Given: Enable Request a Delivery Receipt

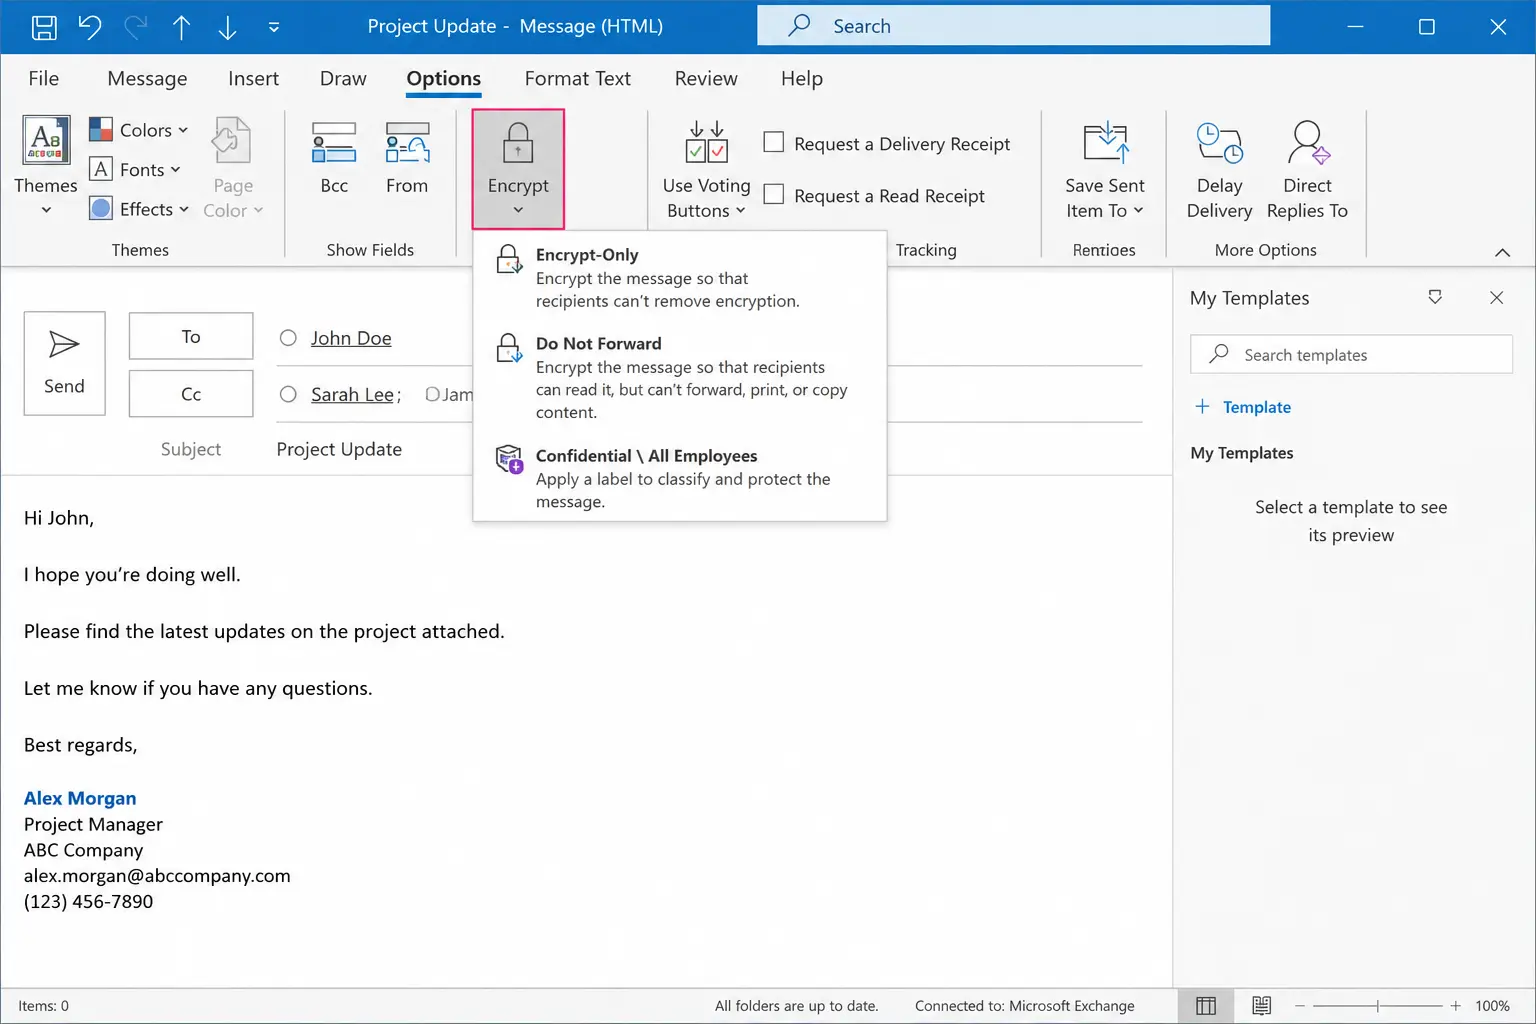Looking at the screenshot, I should pyautogui.click(x=773, y=143).
